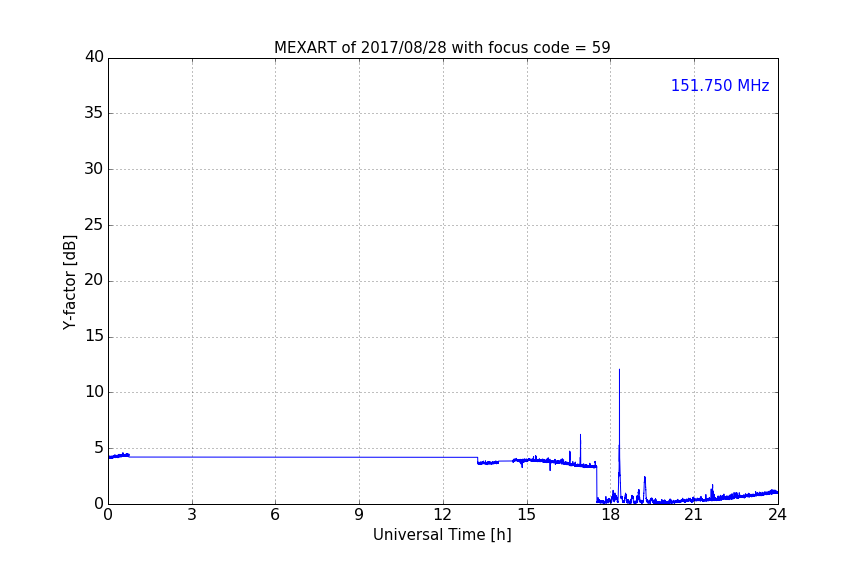Click the y-axis tick label "40"
This screenshot has width=864, height=576.
point(94,57)
